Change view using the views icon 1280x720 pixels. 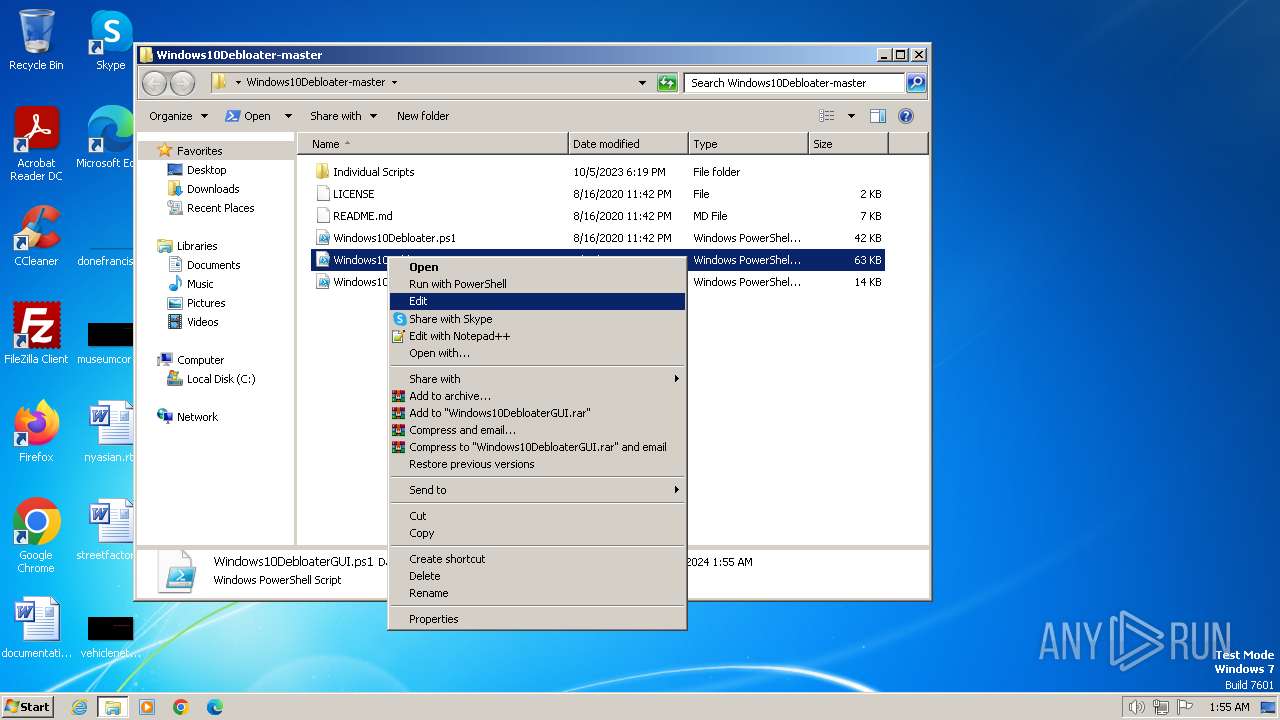827,116
